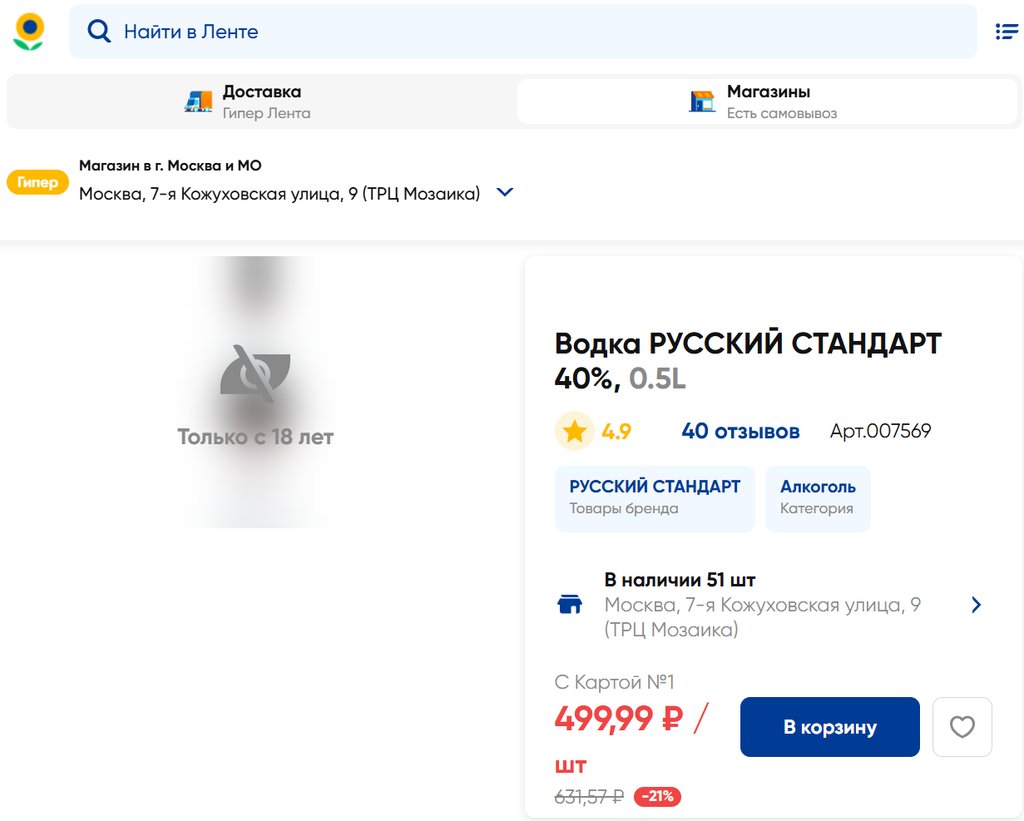Click the Lenta sunflower logo
1024x821 pixels.
[29, 32]
